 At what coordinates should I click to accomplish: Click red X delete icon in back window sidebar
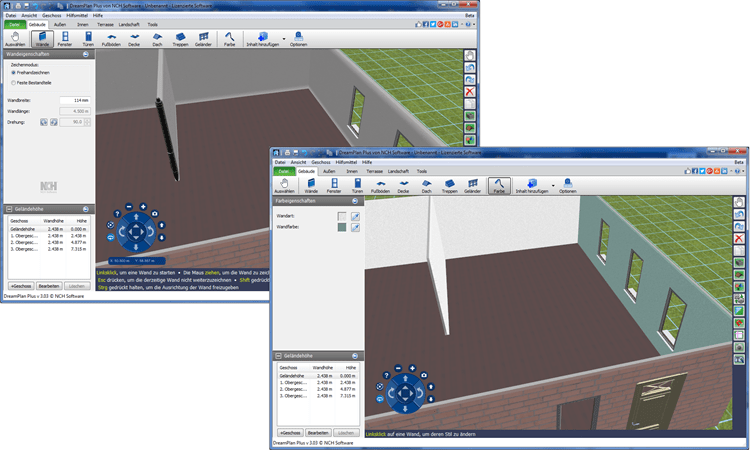[x=470, y=91]
